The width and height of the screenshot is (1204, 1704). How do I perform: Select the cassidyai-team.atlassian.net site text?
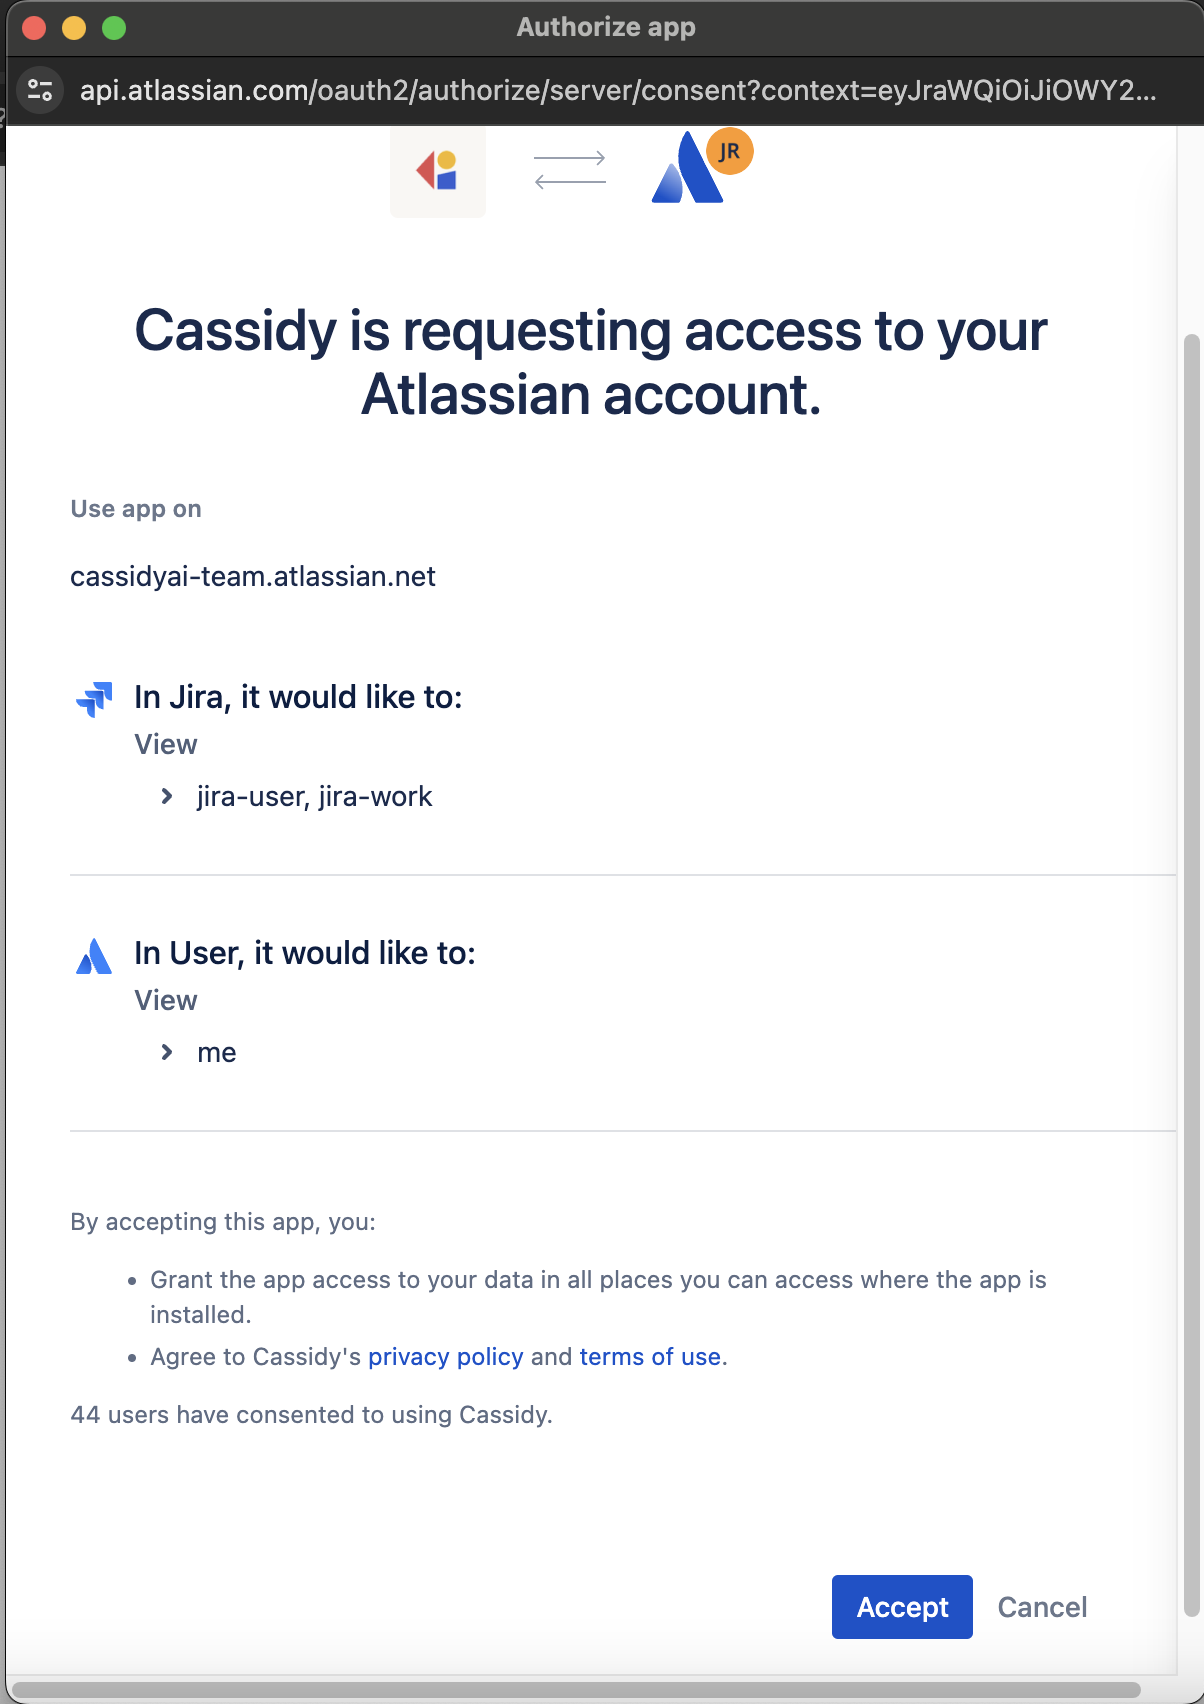tap(253, 576)
